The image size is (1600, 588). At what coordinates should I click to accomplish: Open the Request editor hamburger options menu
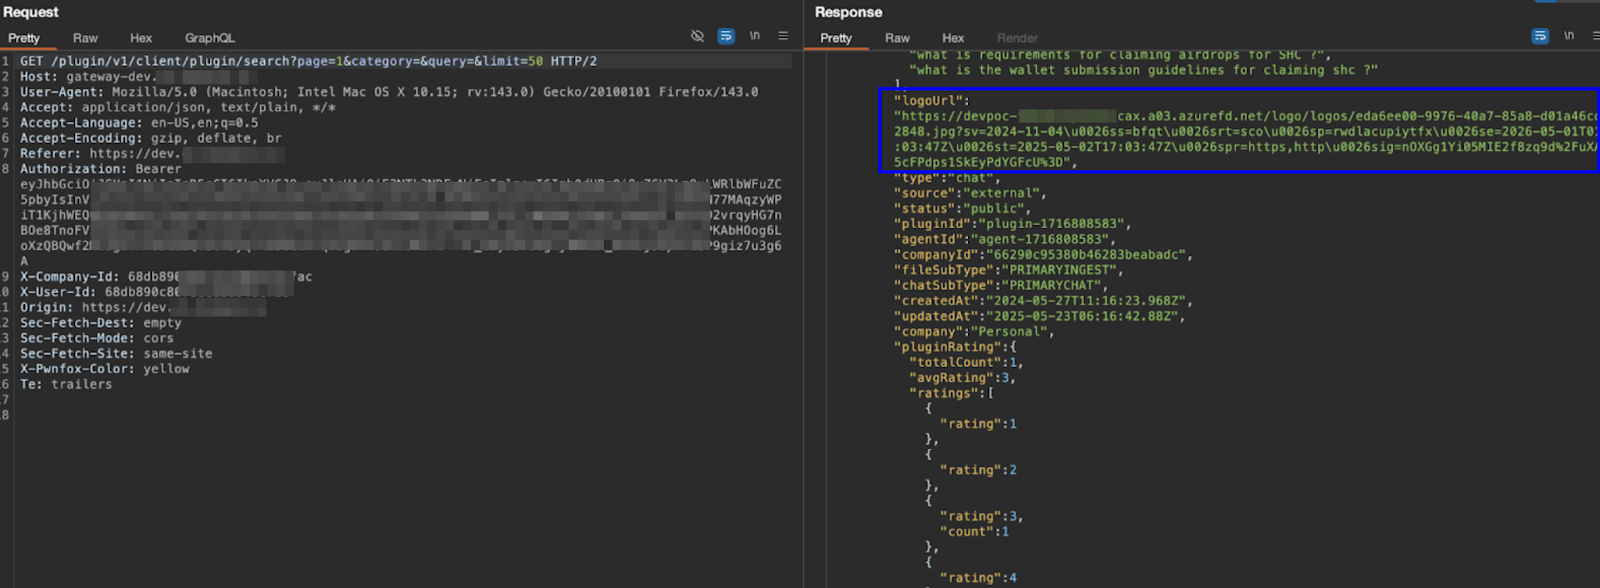783,36
